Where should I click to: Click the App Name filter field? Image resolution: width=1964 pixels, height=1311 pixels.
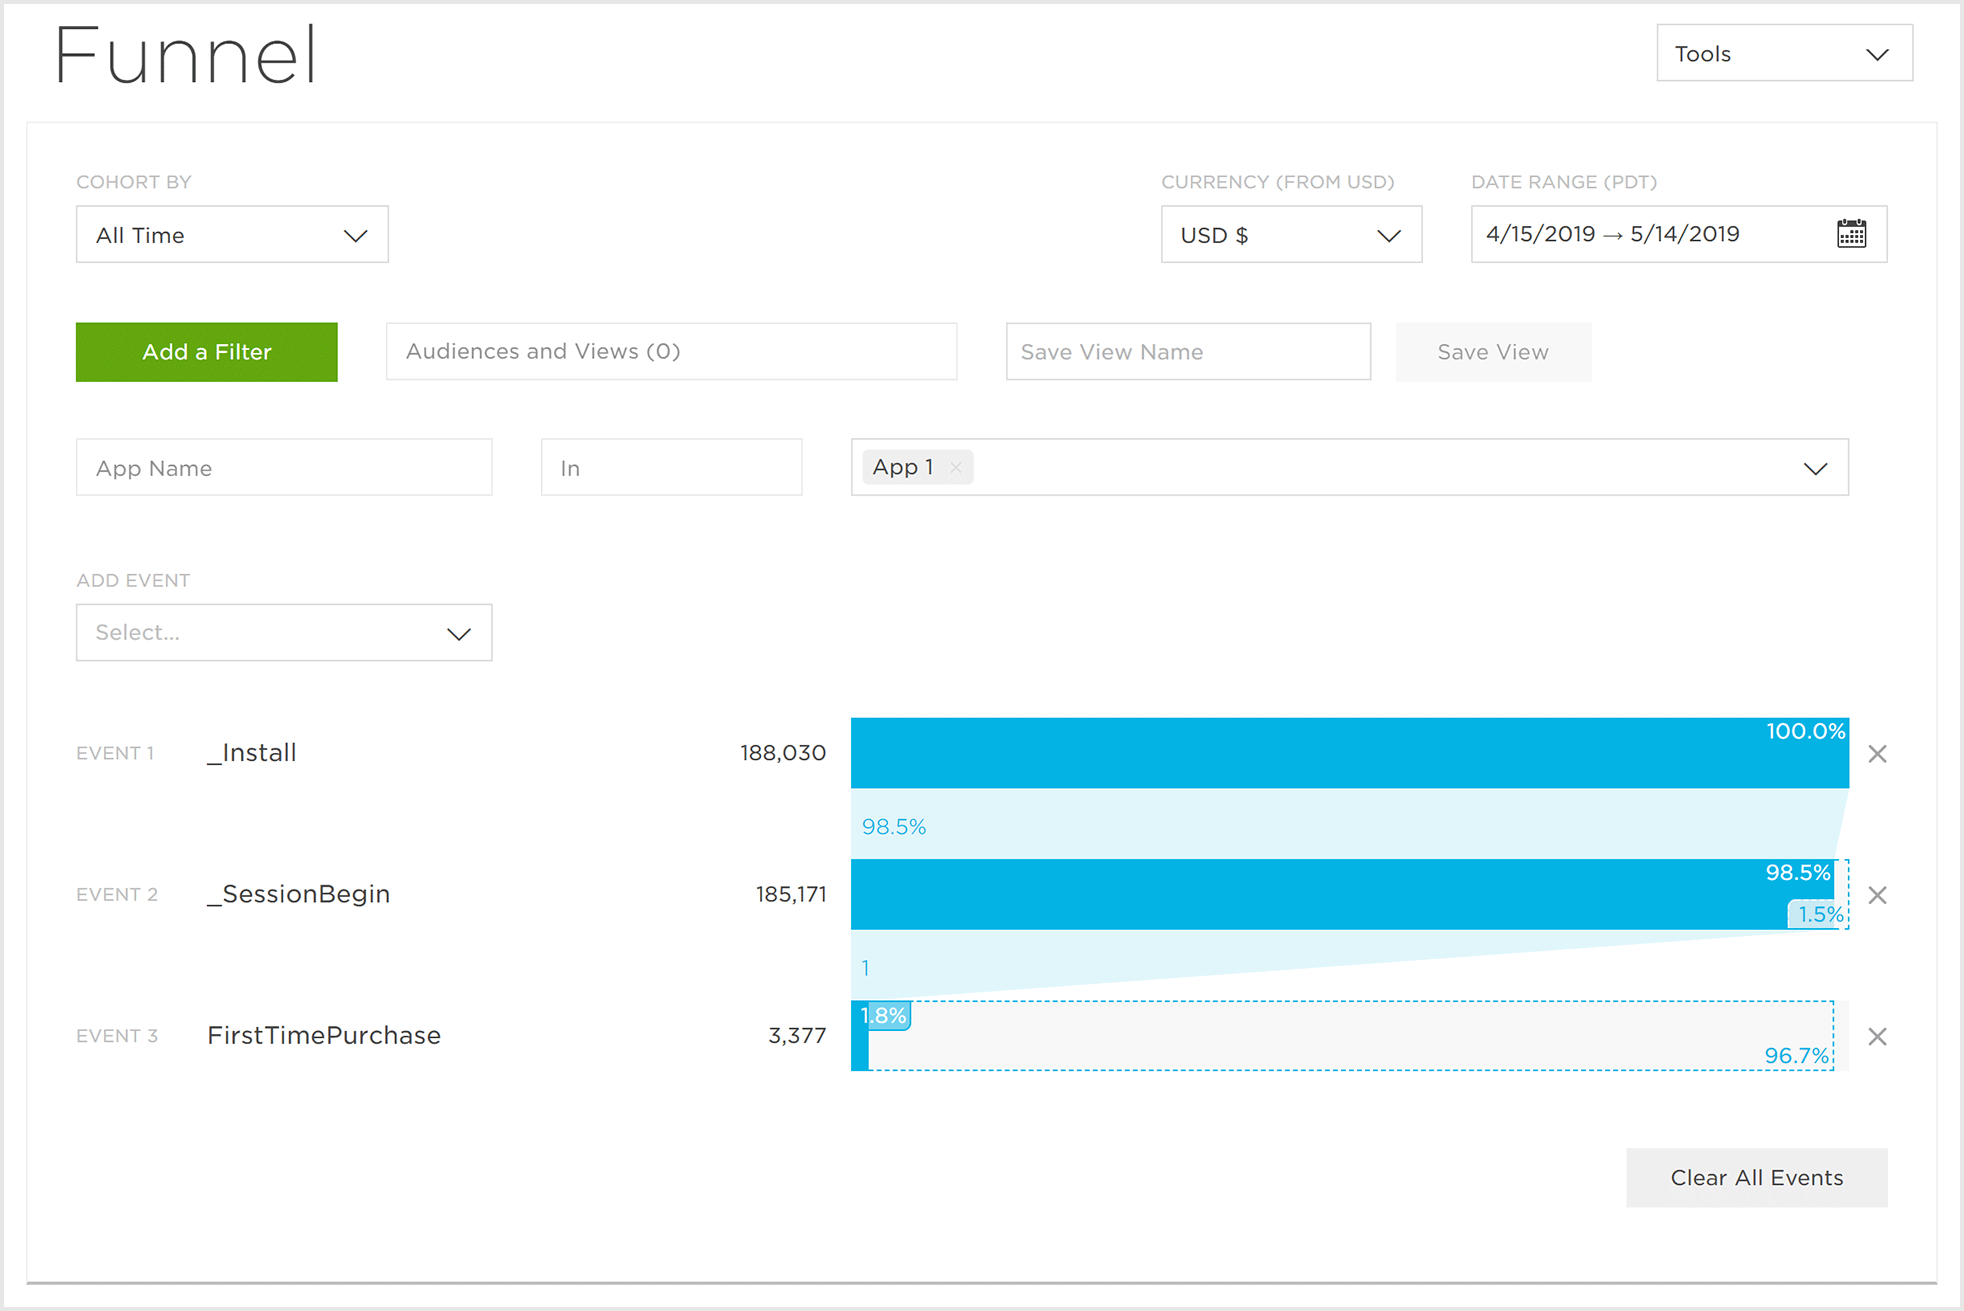284,468
